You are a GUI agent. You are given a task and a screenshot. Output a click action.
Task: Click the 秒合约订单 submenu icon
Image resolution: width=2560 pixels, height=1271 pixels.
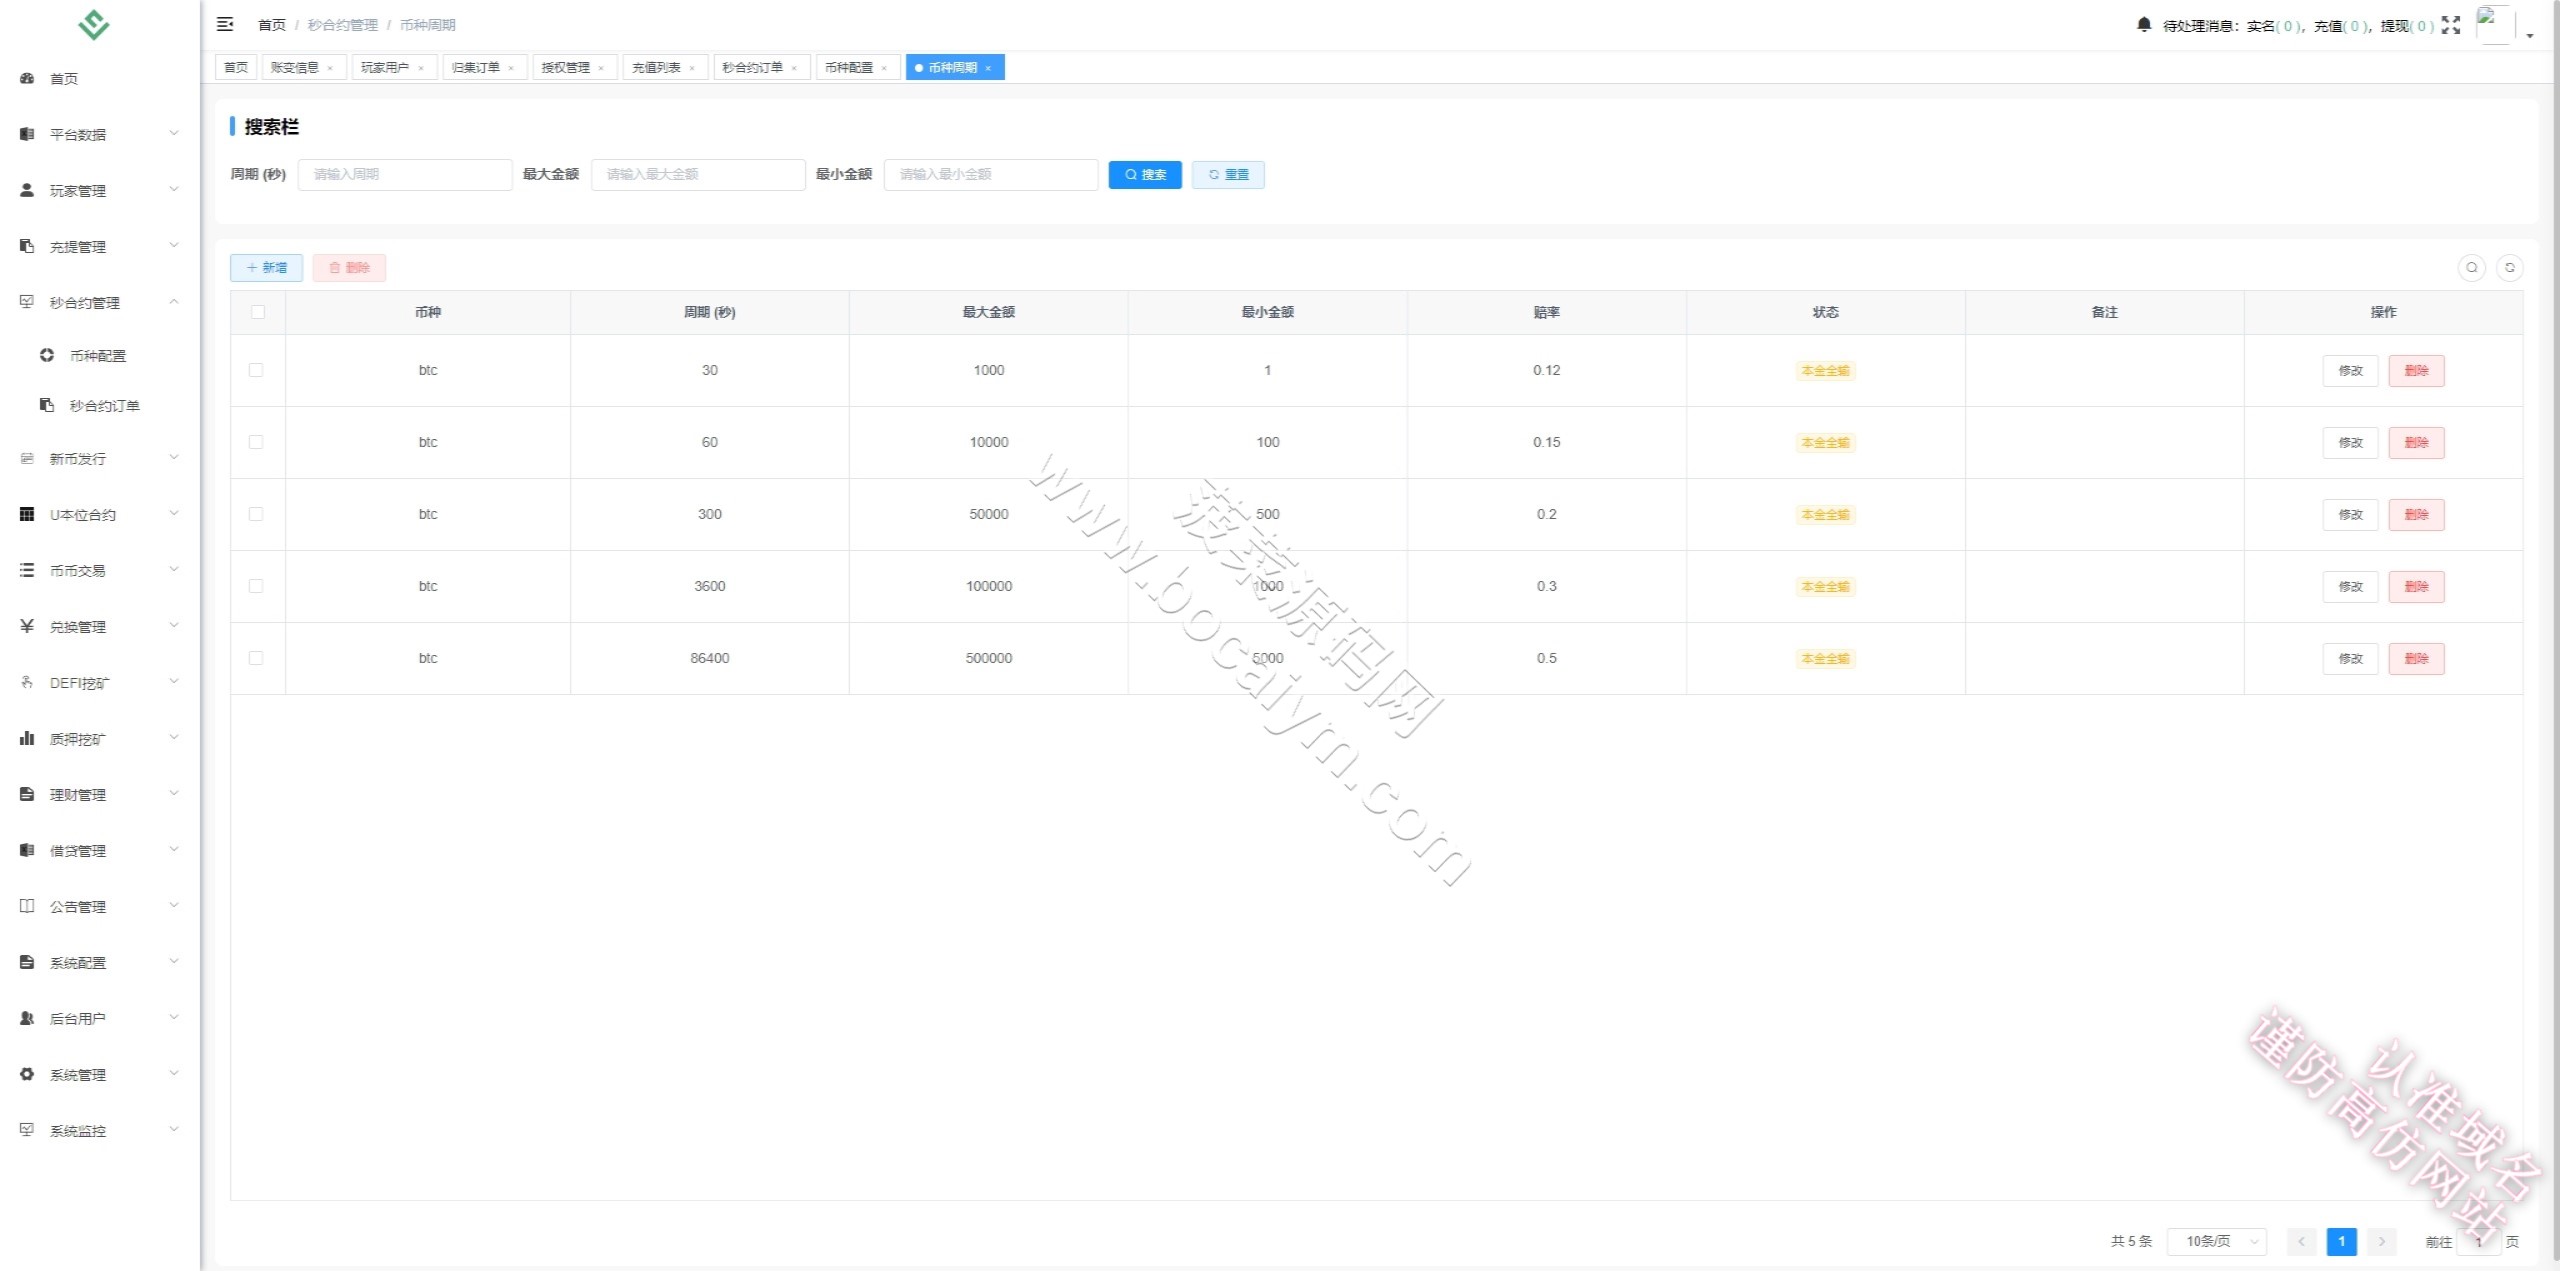tap(47, 405)
